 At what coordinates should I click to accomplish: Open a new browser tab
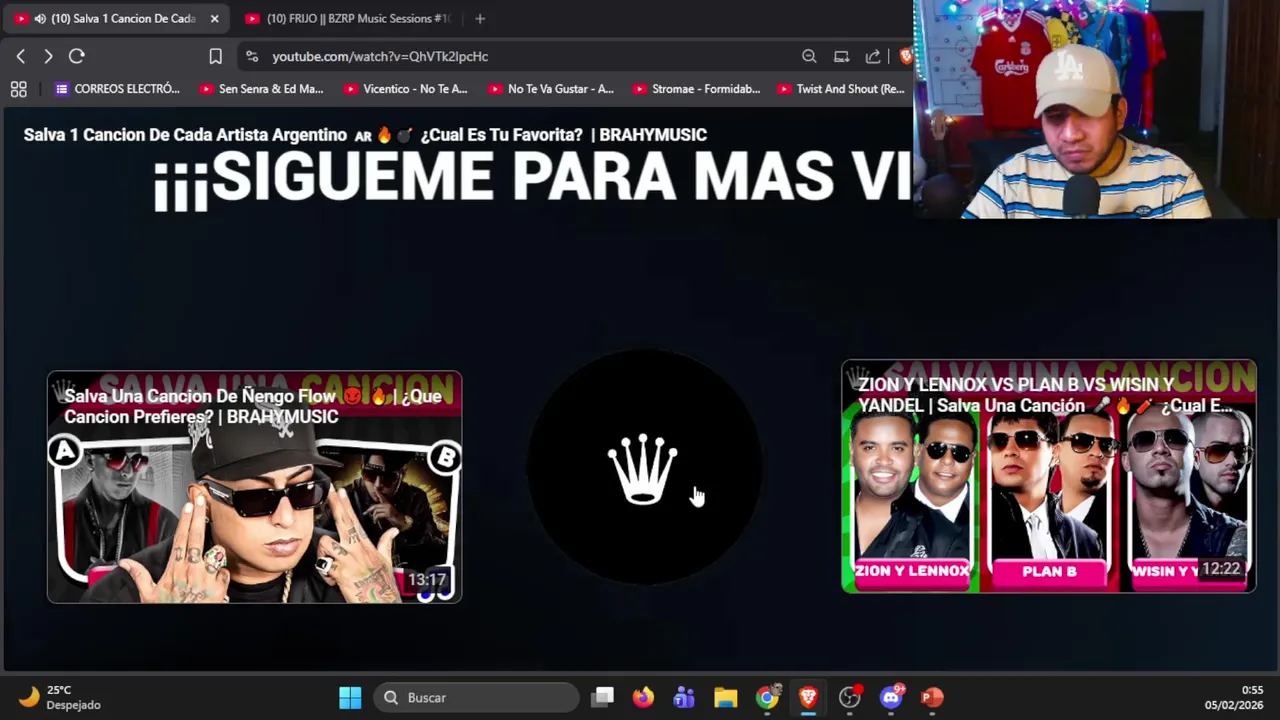click(x=480, y=19)
